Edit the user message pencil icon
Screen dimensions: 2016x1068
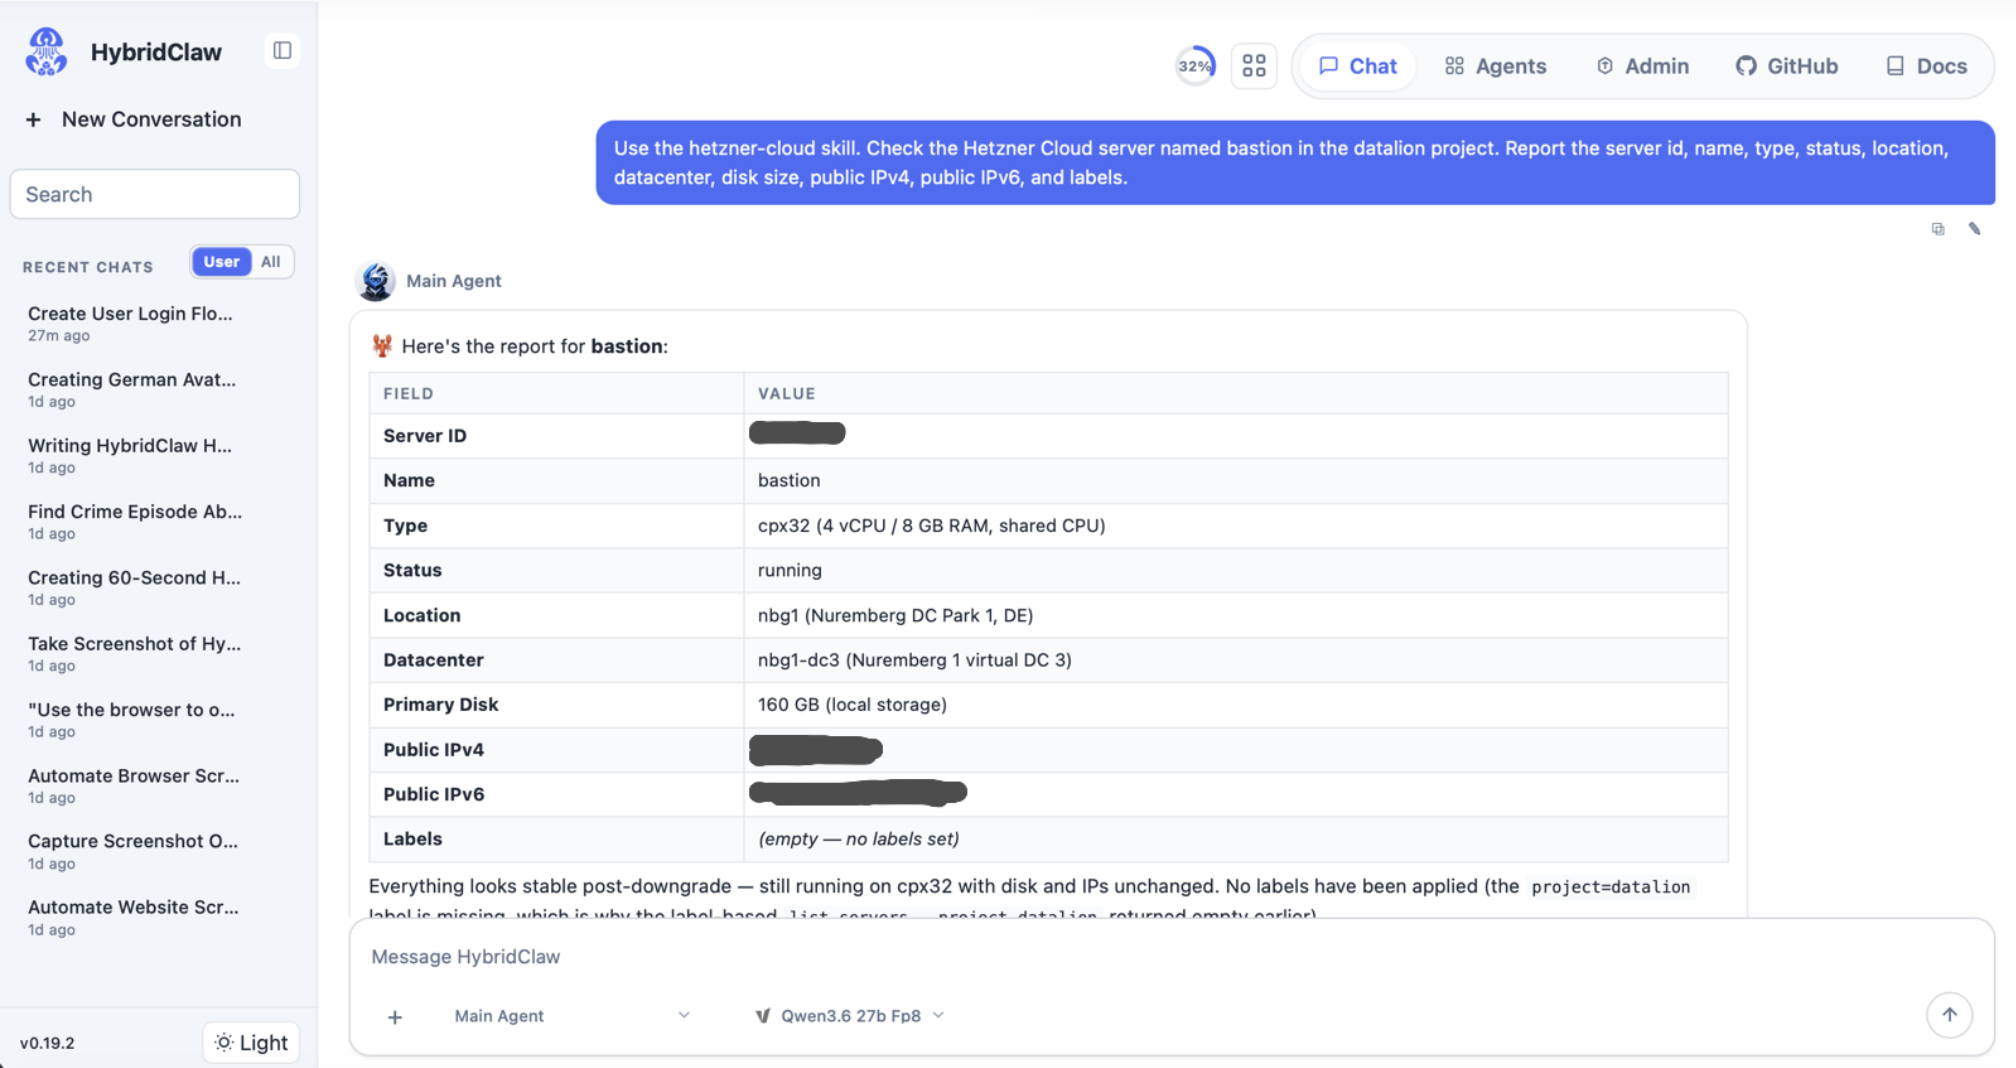(x=1974, y=229)
